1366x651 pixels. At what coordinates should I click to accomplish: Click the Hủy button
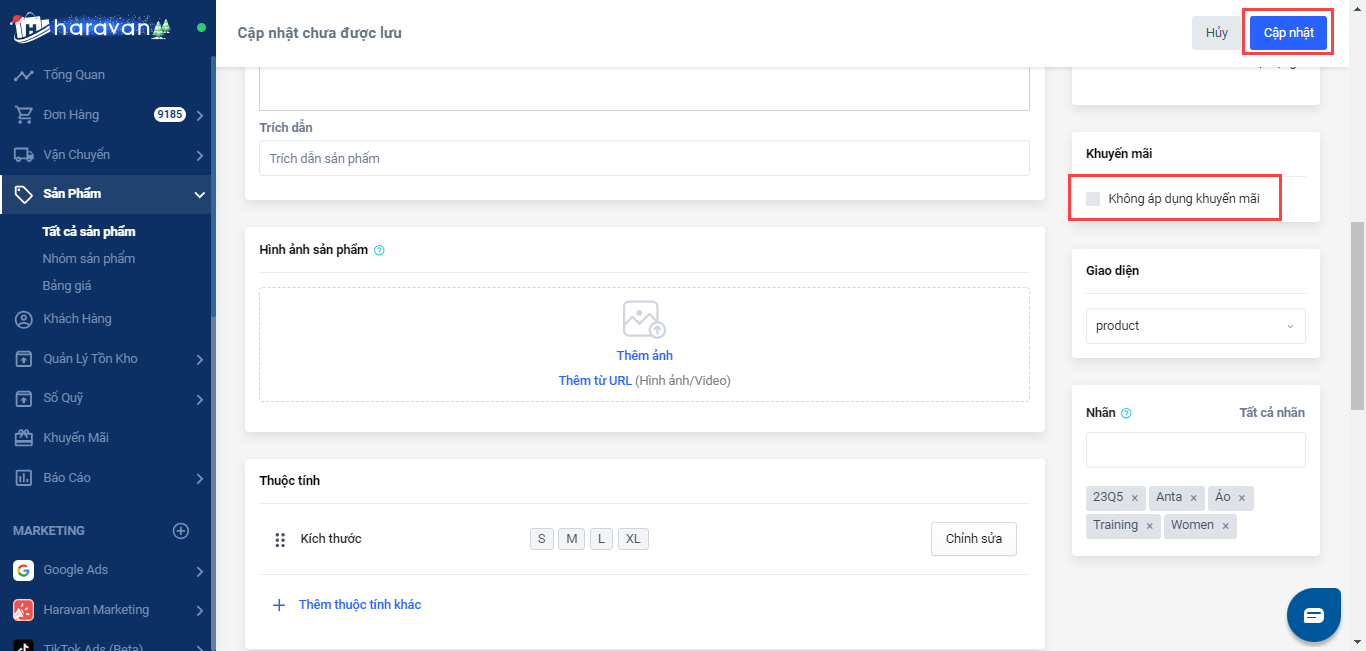point(1216,33)
